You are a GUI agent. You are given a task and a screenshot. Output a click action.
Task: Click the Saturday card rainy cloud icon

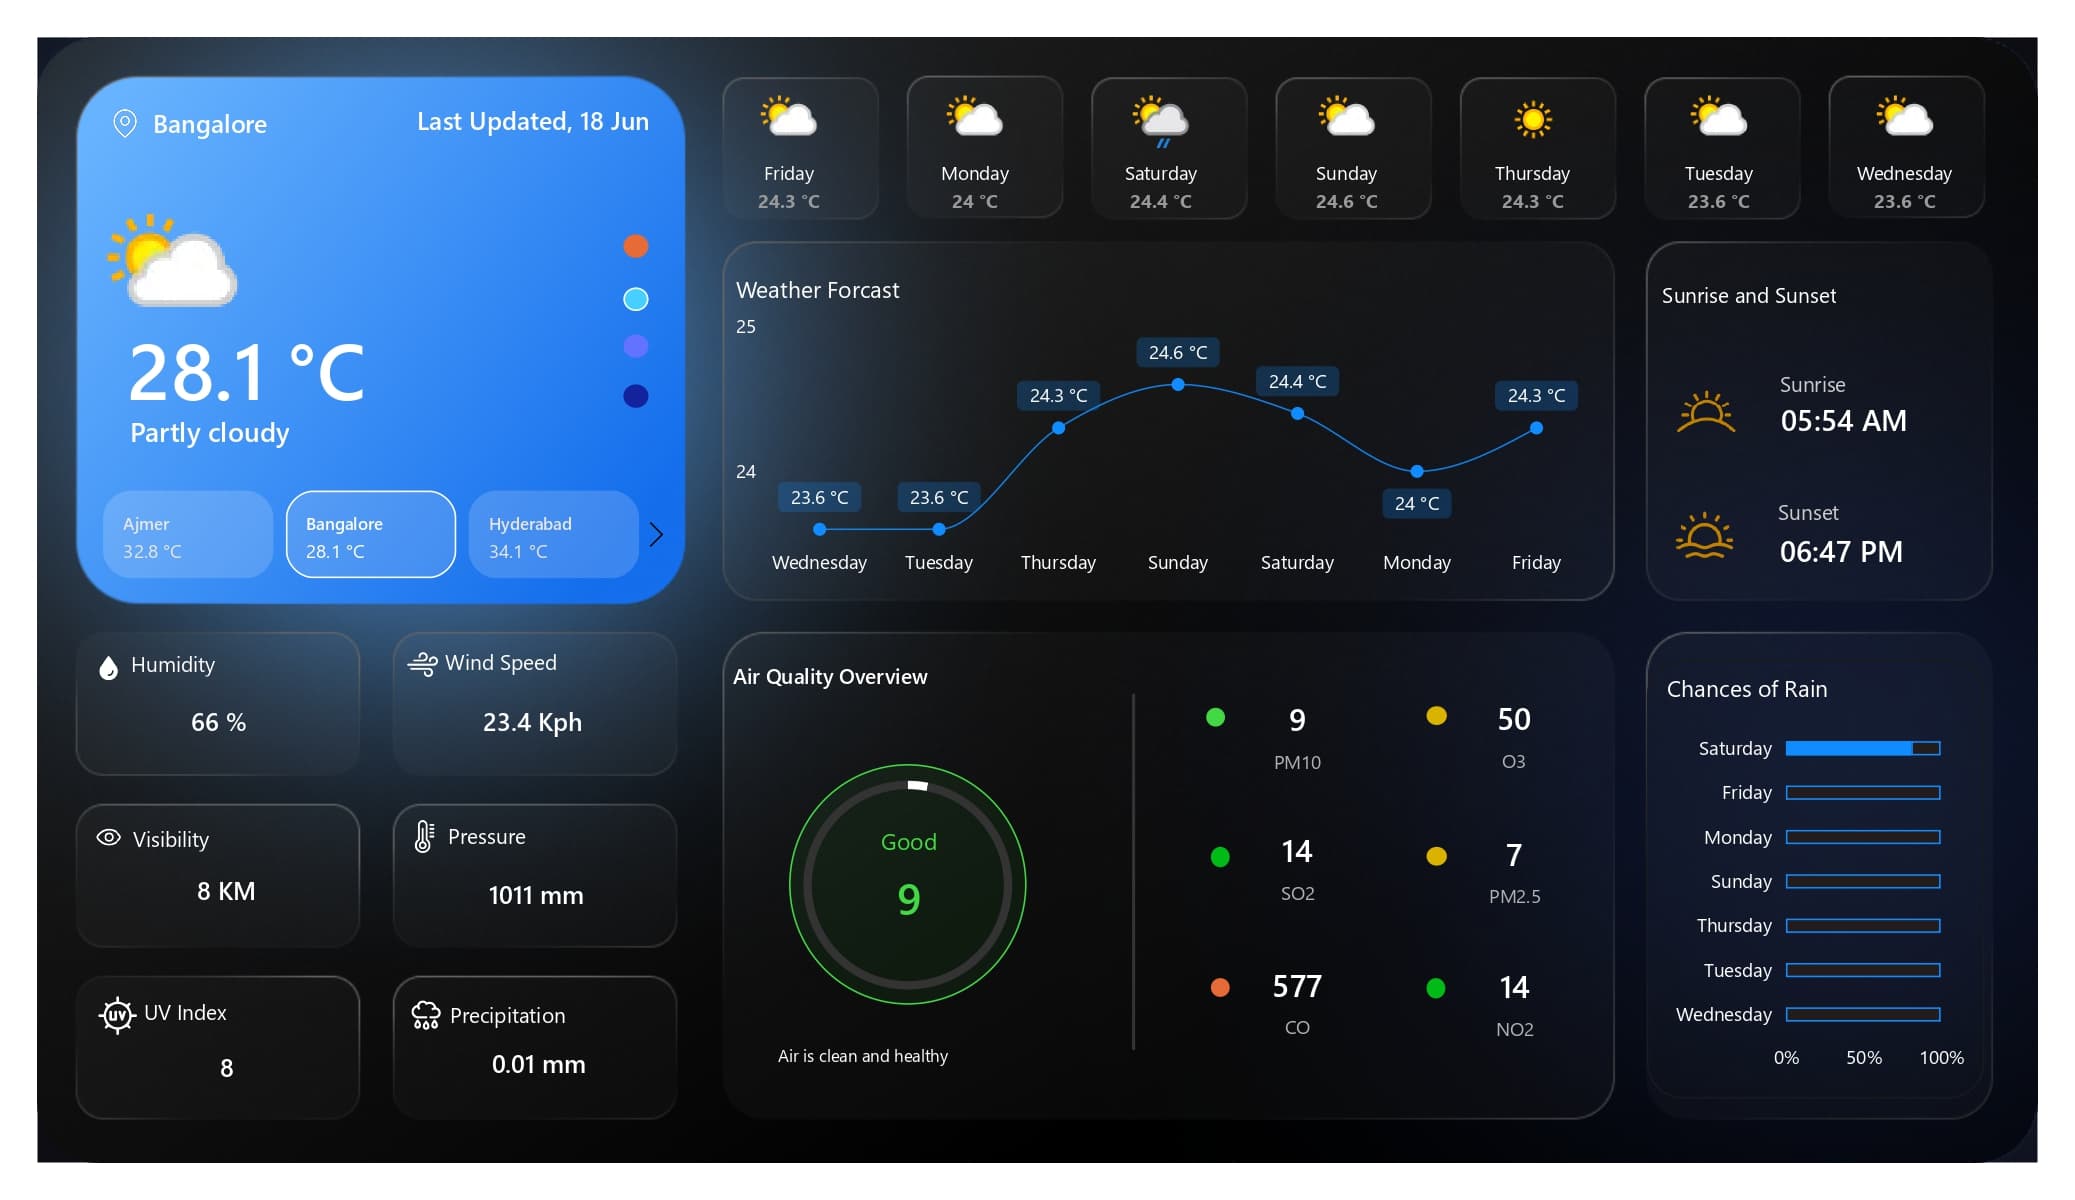coord(1161,120)
